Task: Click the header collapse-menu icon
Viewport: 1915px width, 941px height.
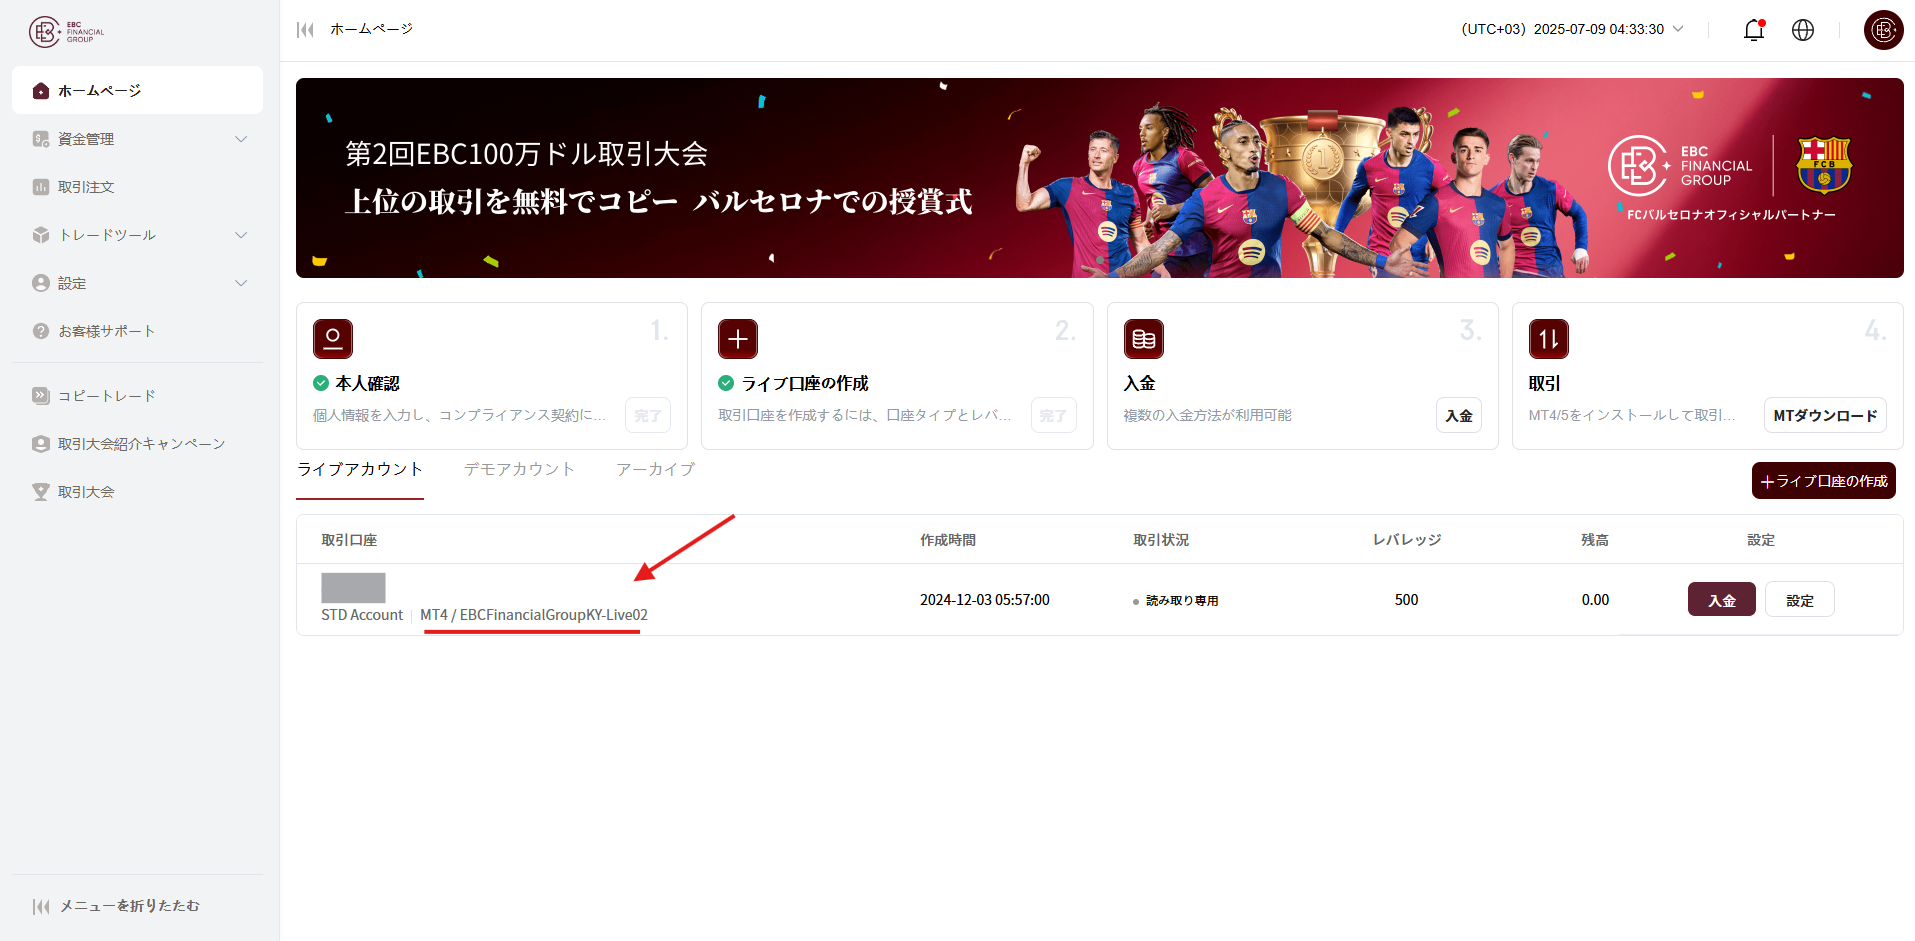Action: [x=305, y=30]
